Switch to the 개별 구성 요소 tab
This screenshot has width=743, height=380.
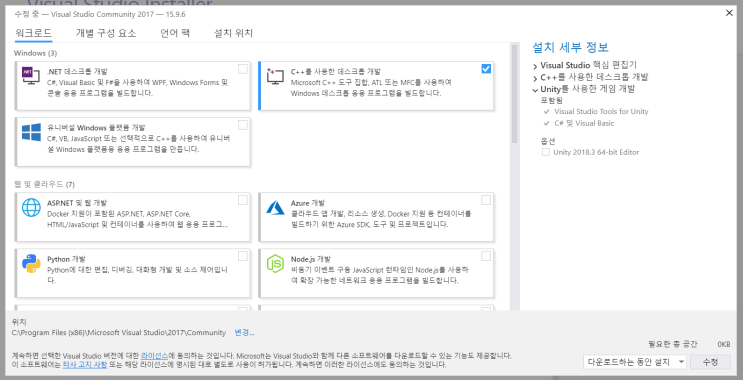106,33
